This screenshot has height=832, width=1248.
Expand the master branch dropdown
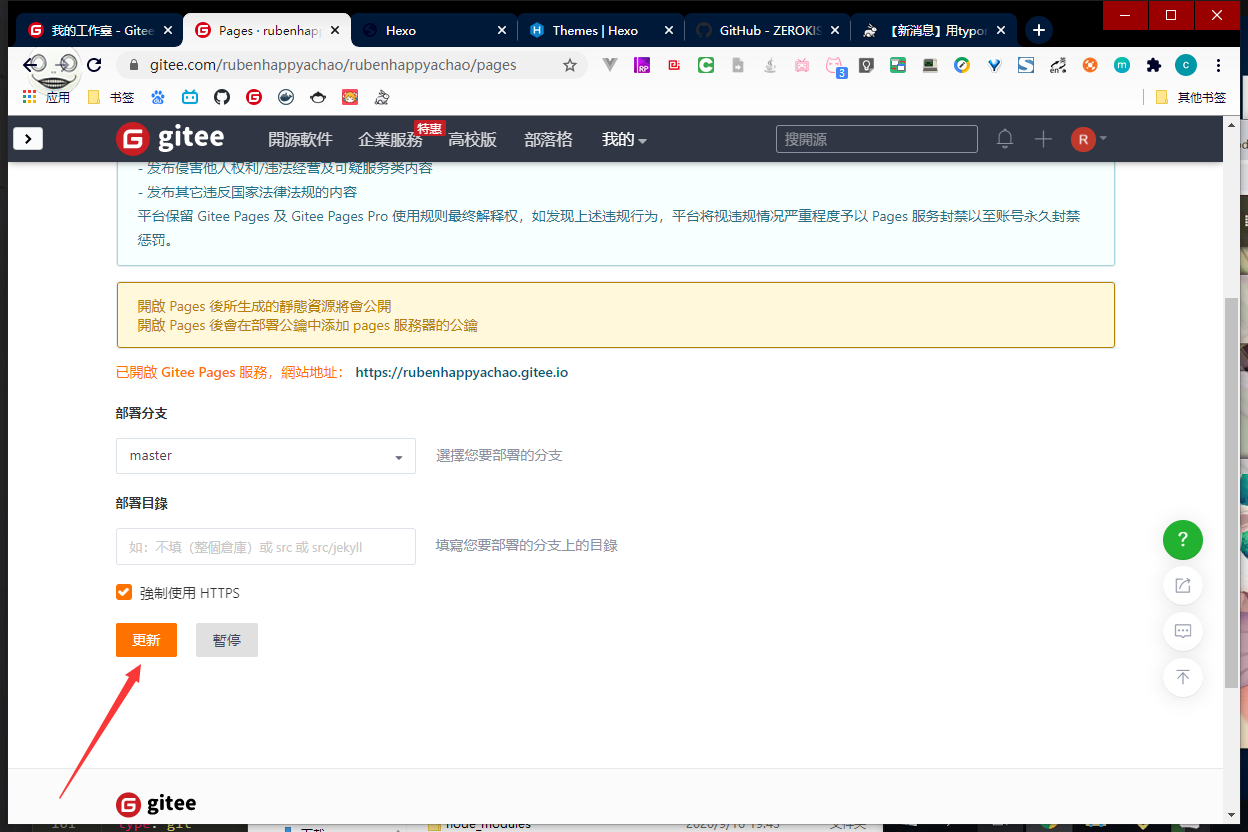[265, 456]
